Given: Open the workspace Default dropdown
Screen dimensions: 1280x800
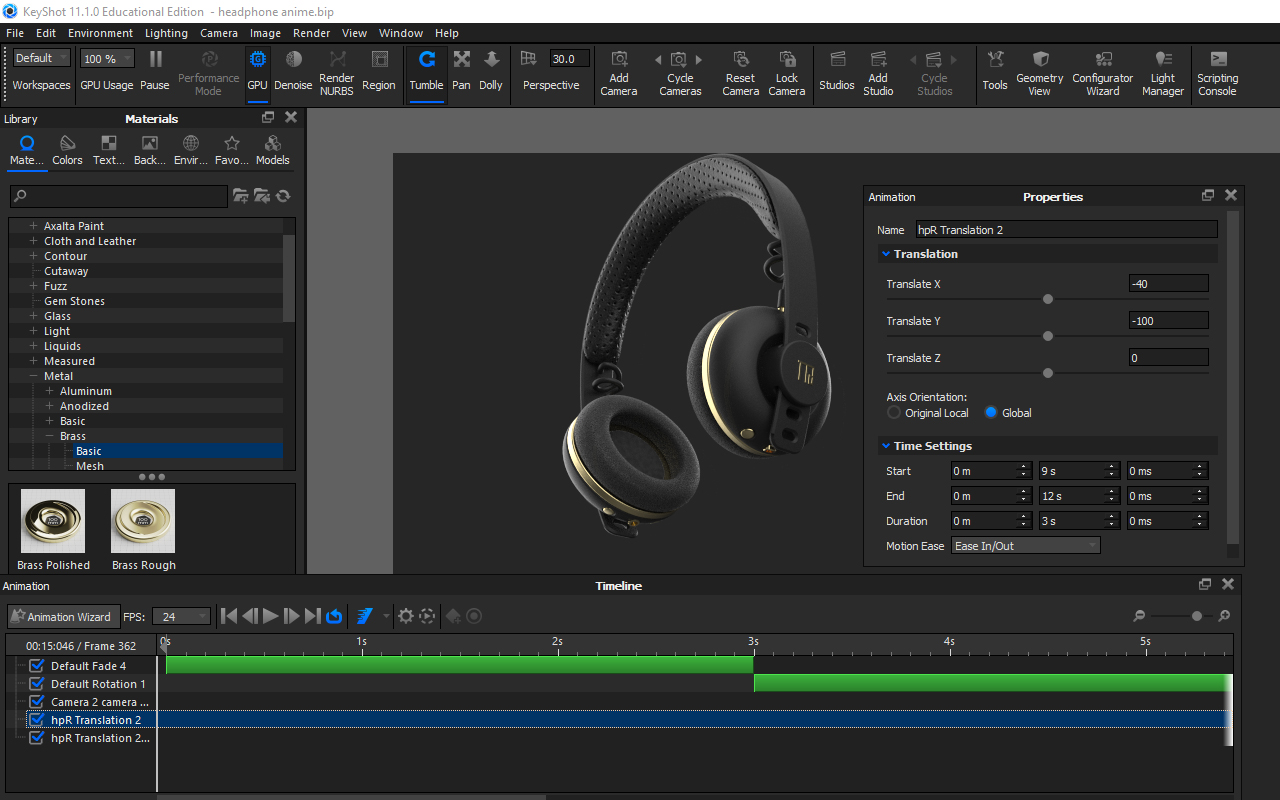Looking at the screenshot, I should pyautogui.click(x=41, y=58).
